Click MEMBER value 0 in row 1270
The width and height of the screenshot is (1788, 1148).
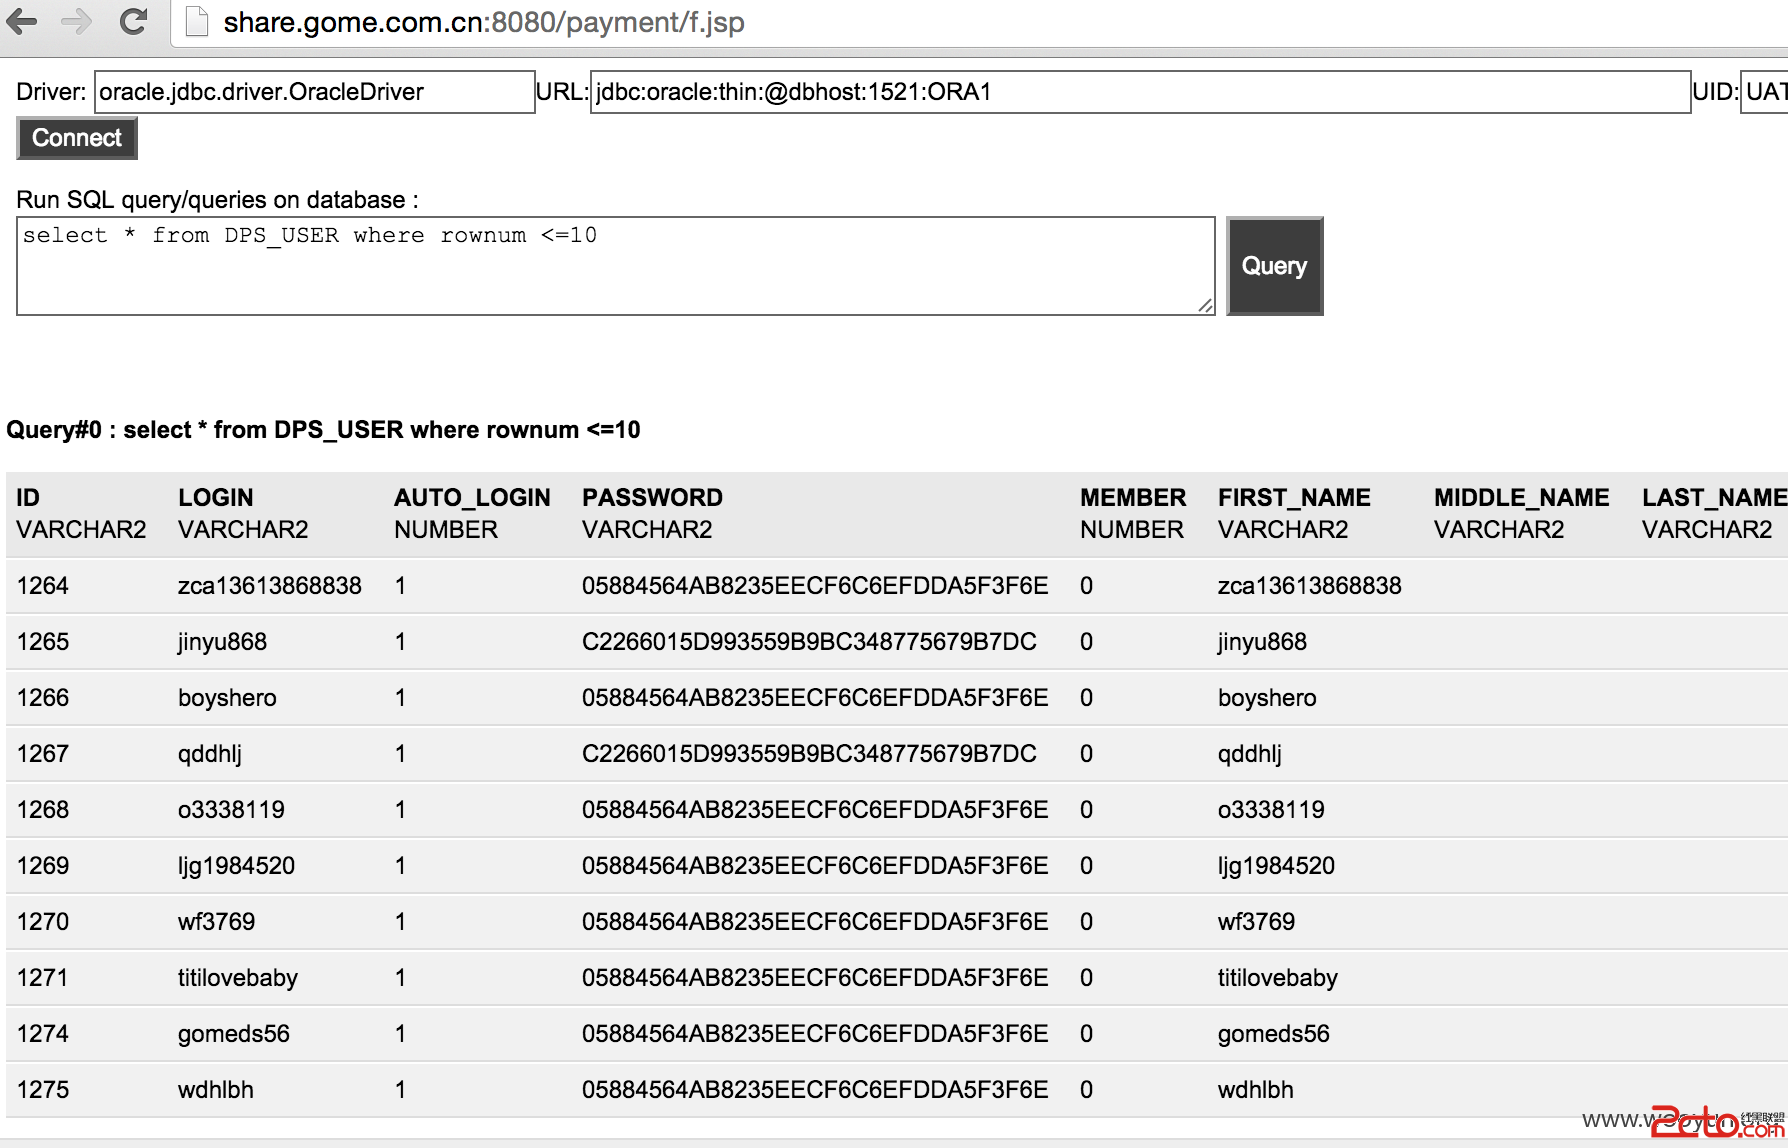1086,922
